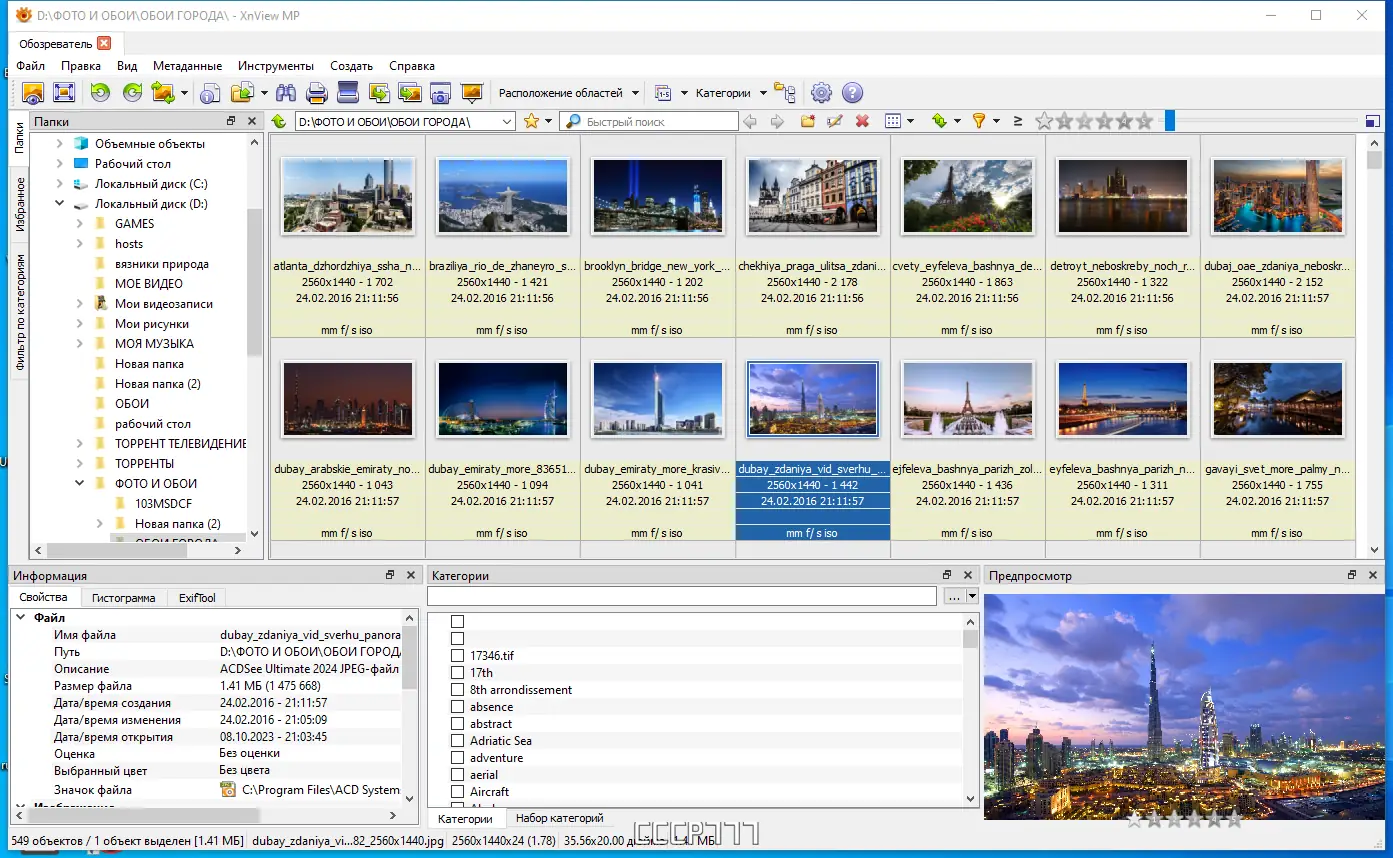1393x858 pixels.
Task: Check the 'abstract' category checkbox
Action: pos(457,724)
